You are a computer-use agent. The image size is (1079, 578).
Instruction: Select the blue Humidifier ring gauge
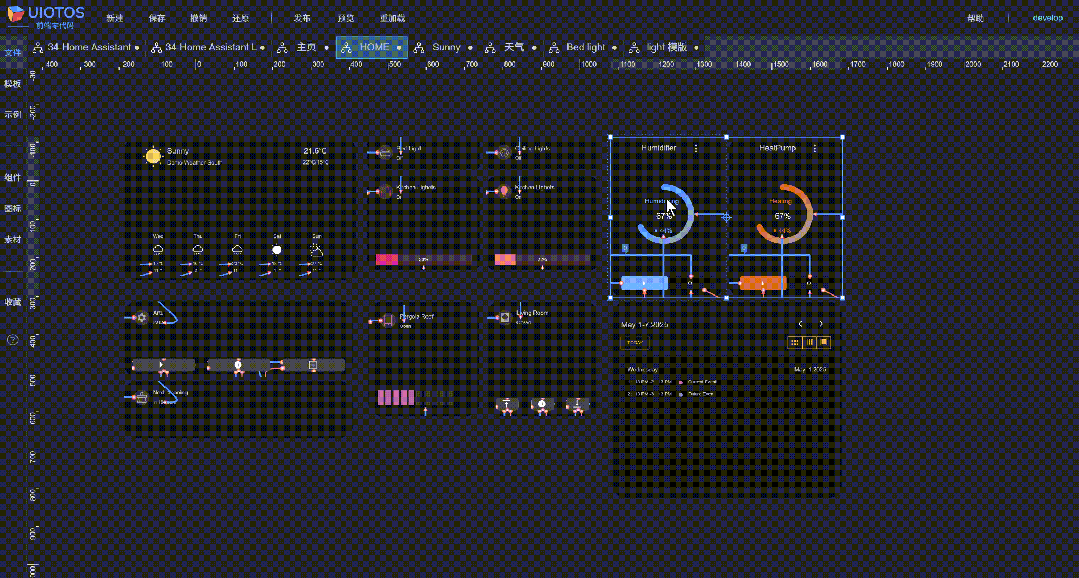[x=665, y=214]
